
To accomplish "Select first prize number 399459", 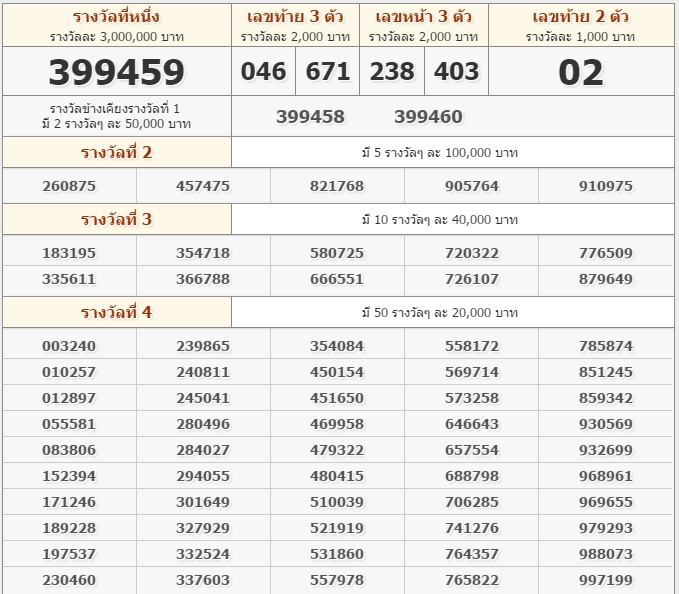I will [116, 72].
